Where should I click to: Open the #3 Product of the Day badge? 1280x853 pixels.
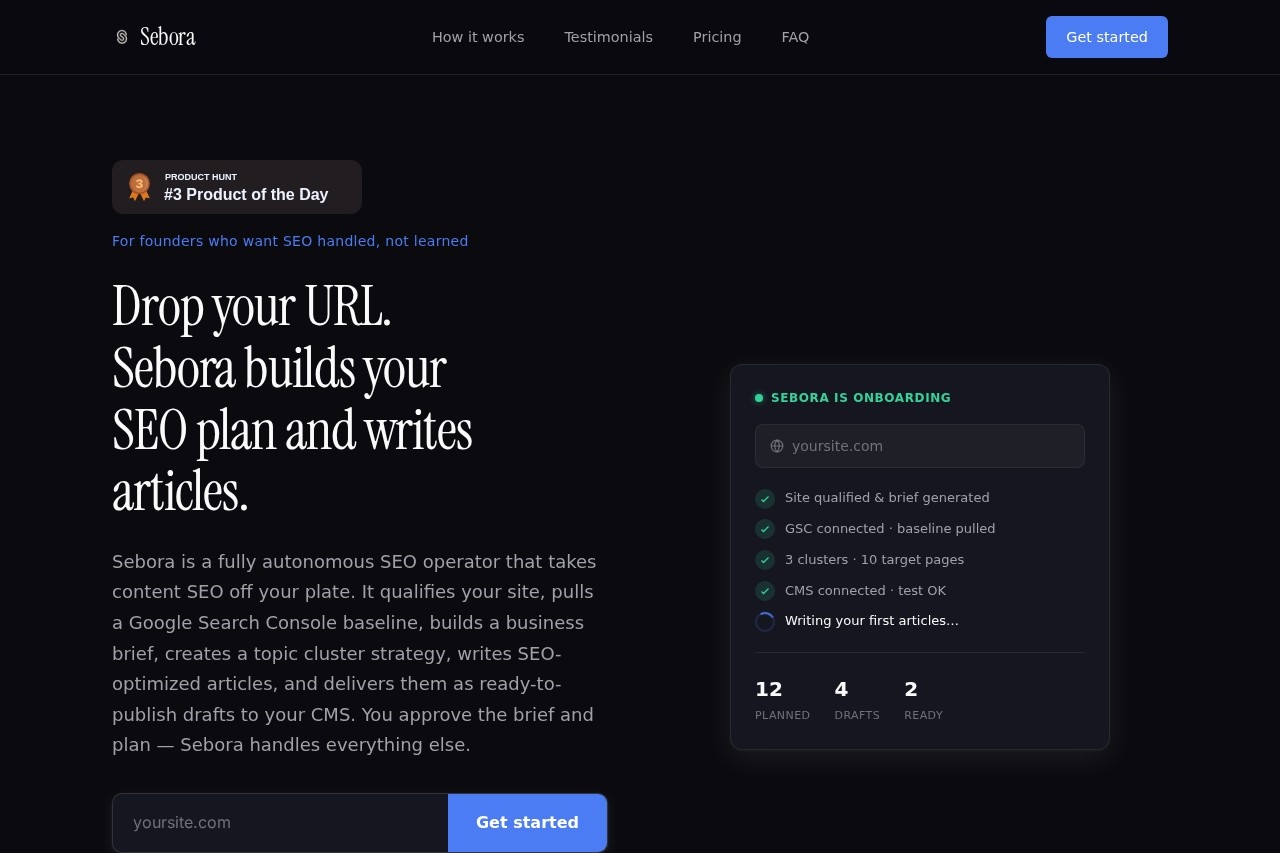tap(237, 187)
